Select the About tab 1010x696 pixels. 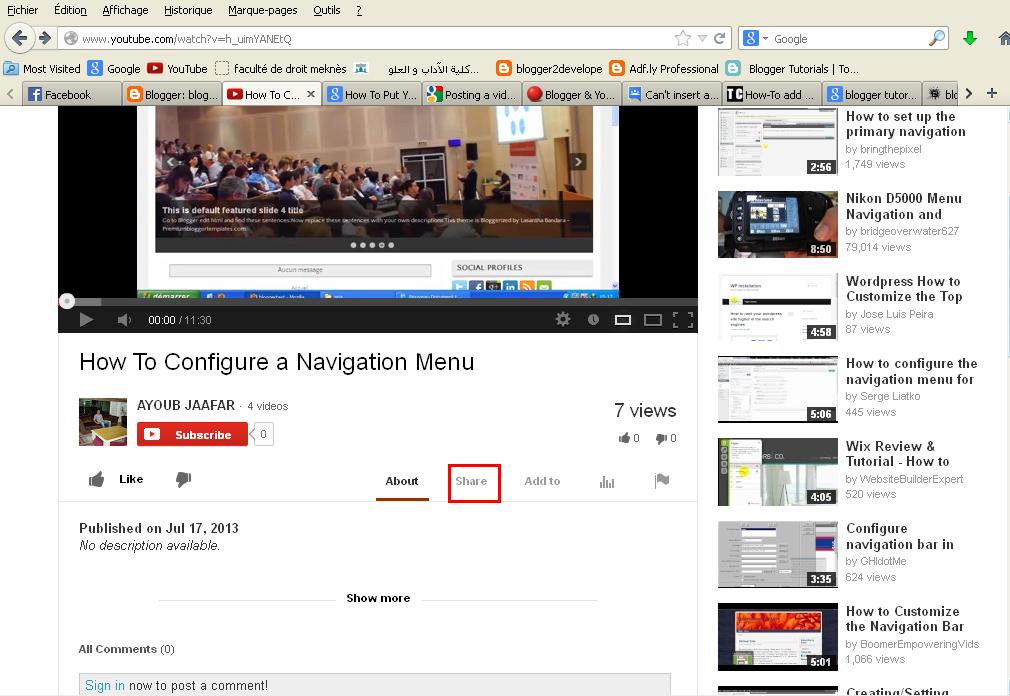click(402, 481)
